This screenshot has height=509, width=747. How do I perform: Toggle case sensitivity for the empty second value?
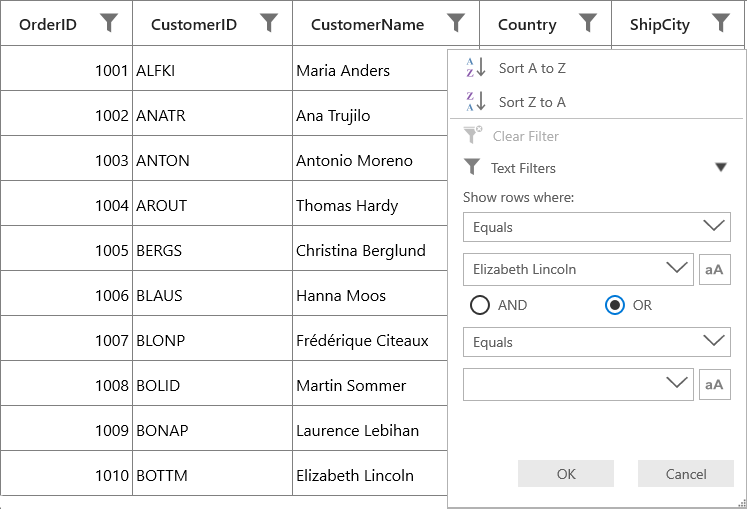click(x=715, y=384)
